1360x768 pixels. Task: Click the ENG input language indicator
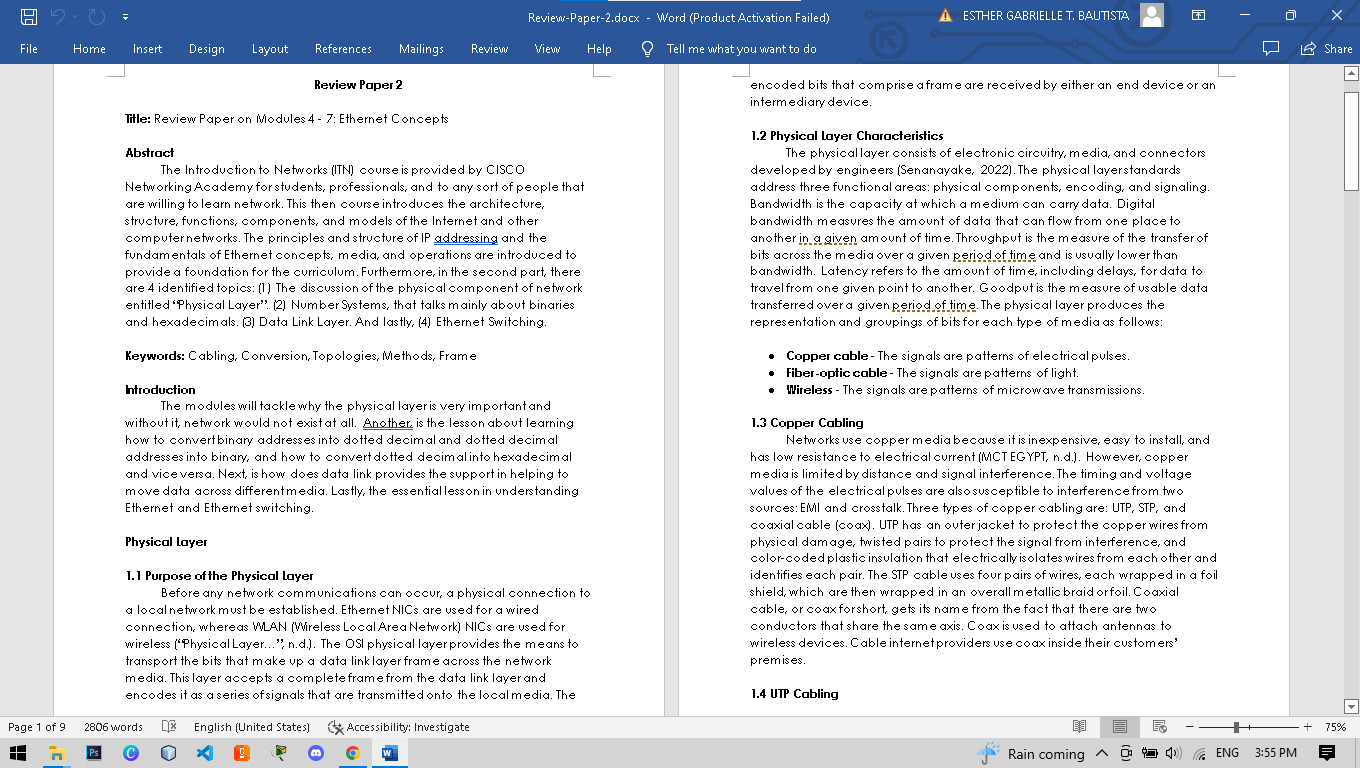(1227, 753)
